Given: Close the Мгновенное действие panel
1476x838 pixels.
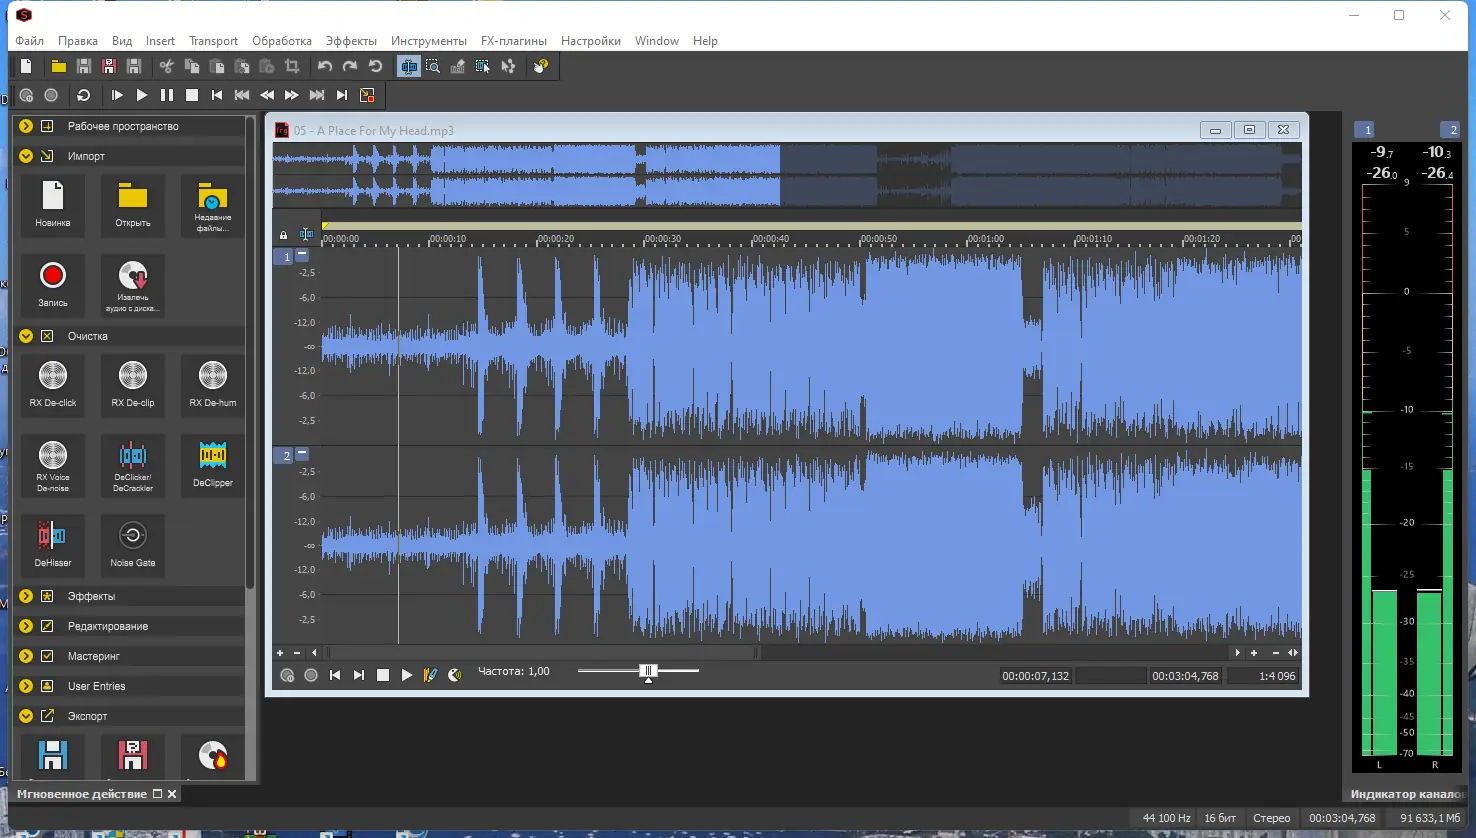Looking at the screenshot, I should 172,794.
